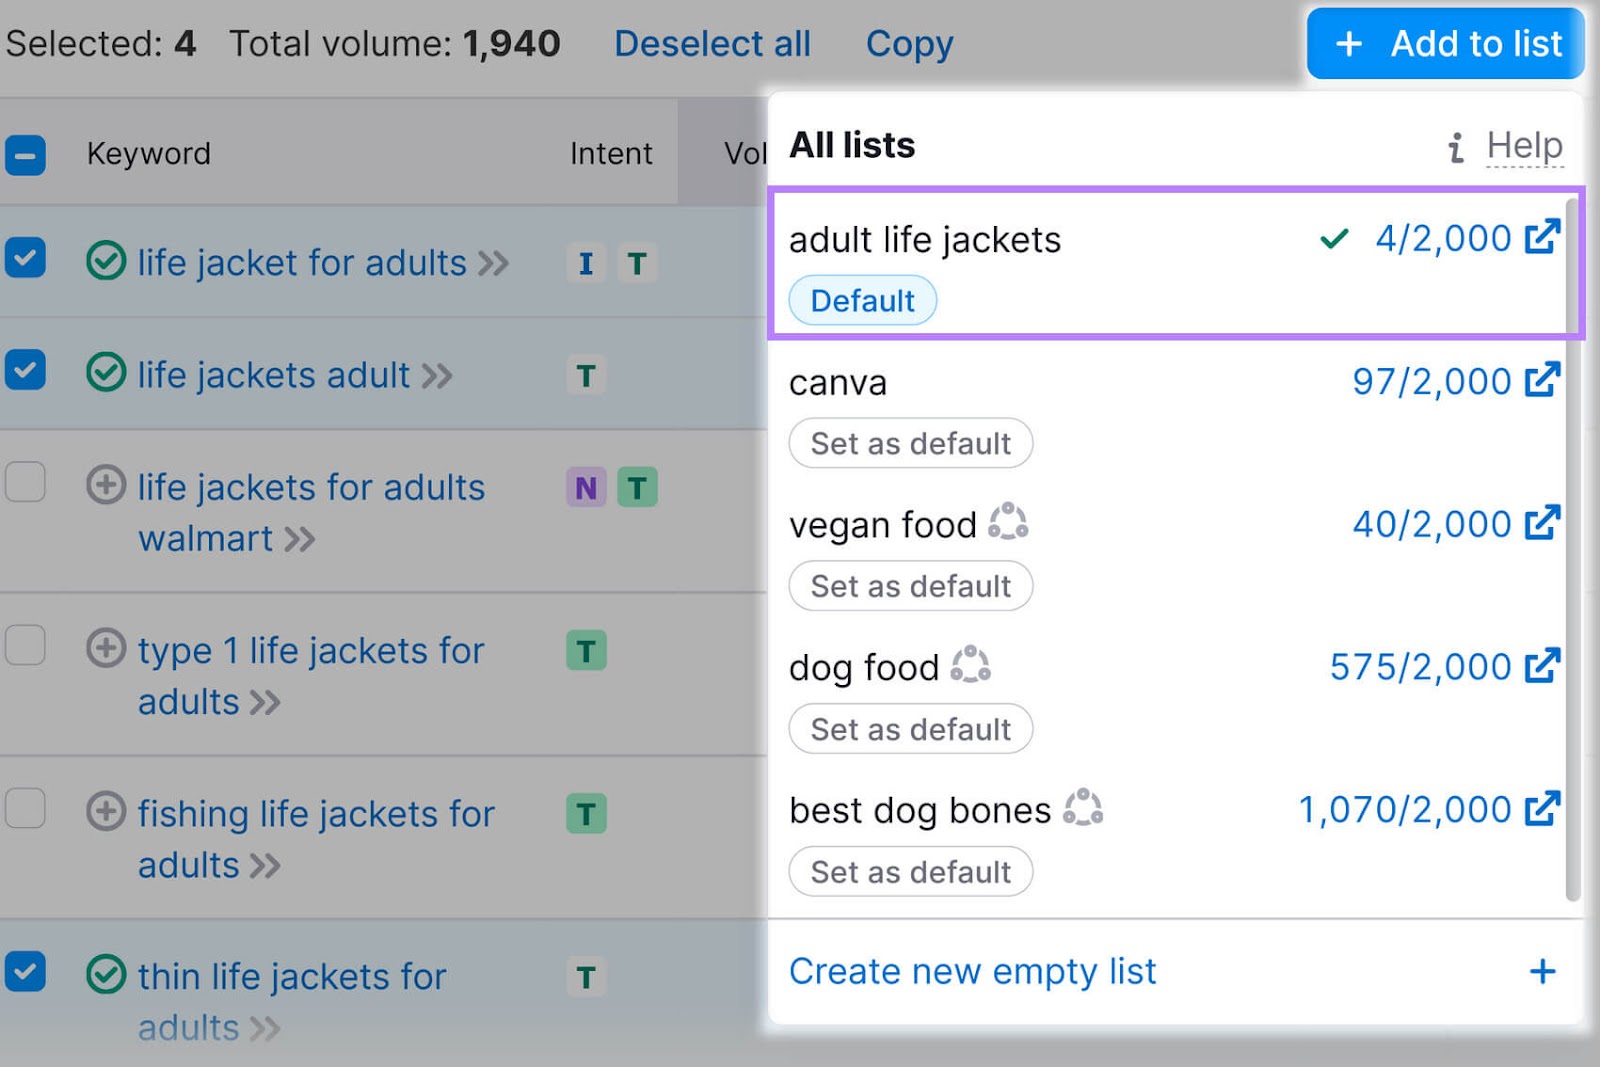Toggle the select-all keywords checkbox in header
The height and width of the screenshot is (1067, 1600).
(25, 155)
